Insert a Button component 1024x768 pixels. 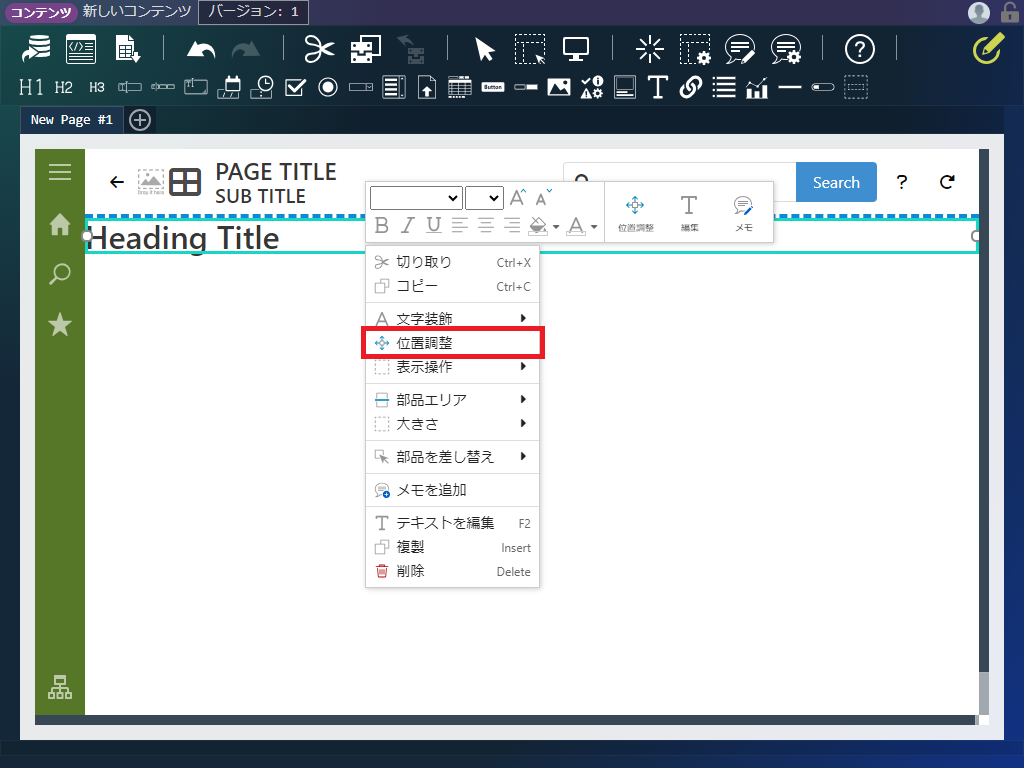click(x=493, y=87)
